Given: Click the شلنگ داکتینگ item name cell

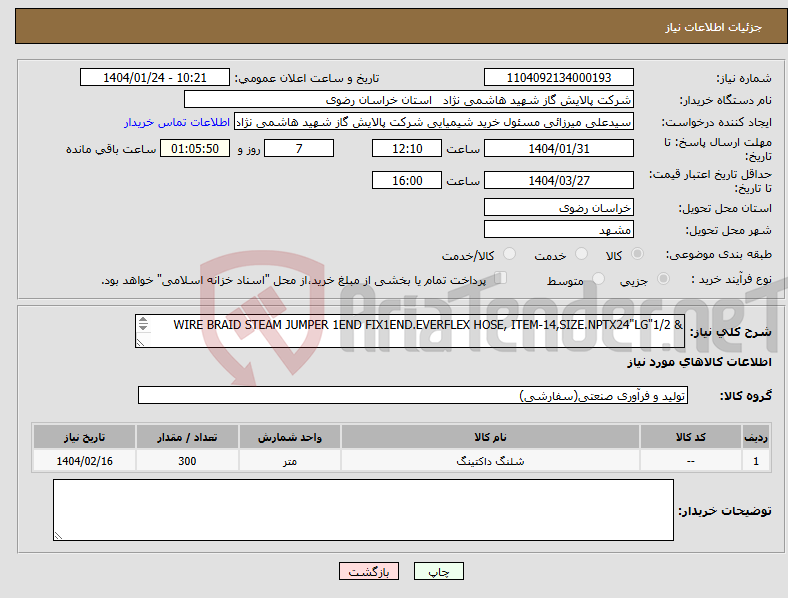Looking at the screenshot, I should 490,460.
